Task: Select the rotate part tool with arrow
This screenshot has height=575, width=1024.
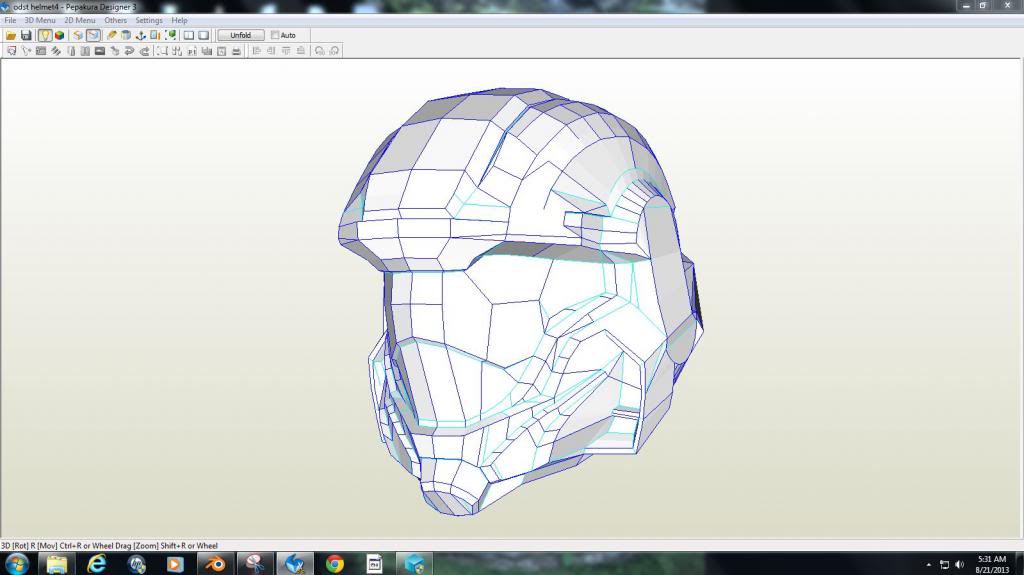Action: pyautogui.click(x=26, y=51)
